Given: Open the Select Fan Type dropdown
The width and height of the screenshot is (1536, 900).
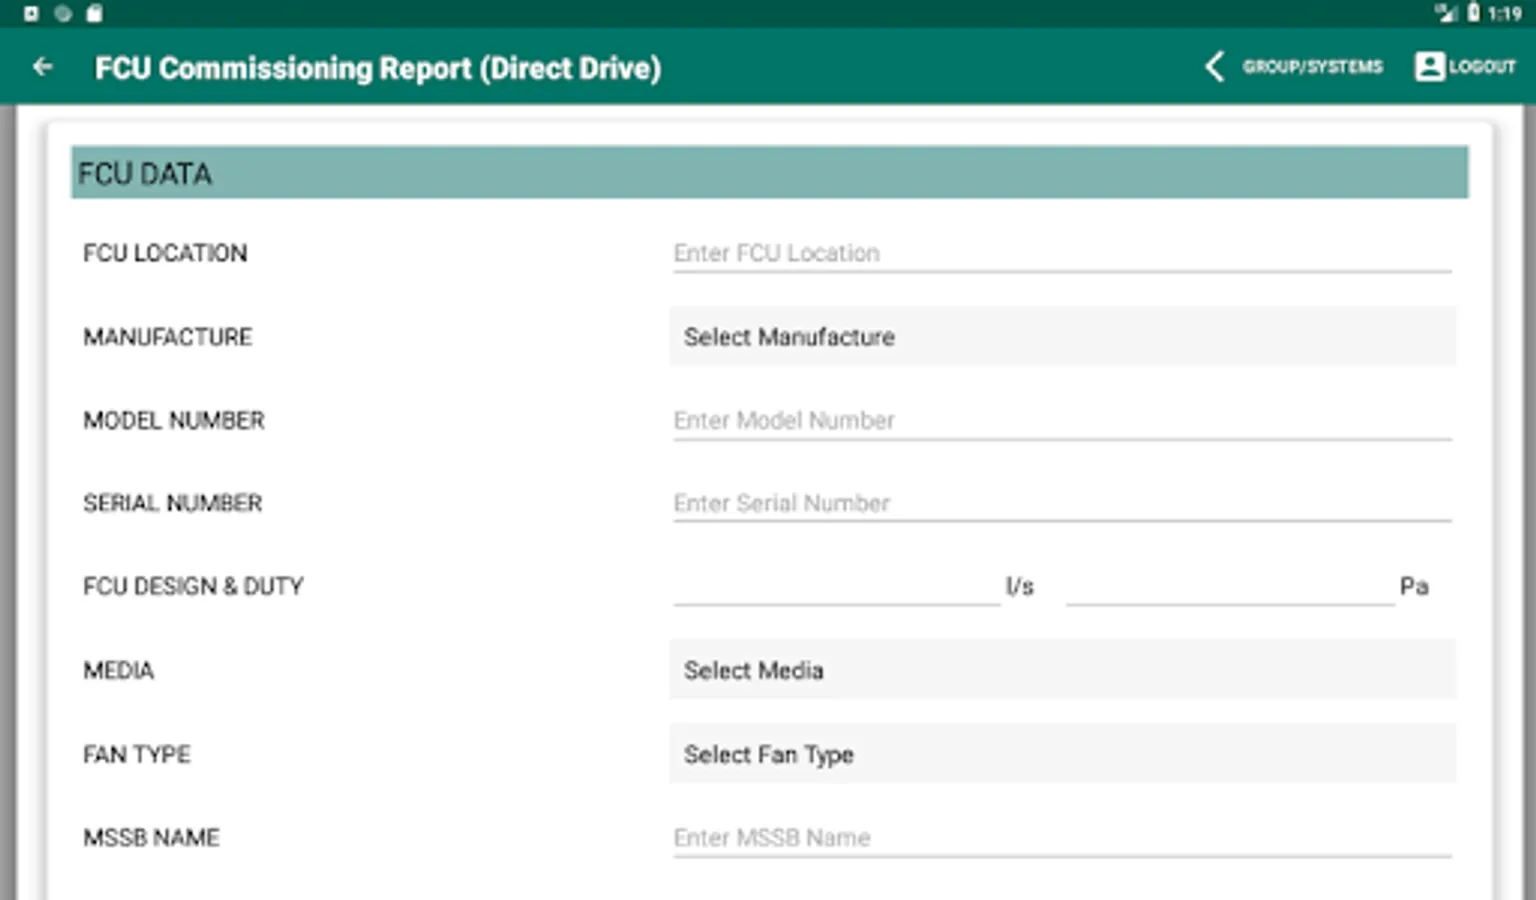Looking at the screenshot, I should pyautogui.click(x=1062, y=754).
